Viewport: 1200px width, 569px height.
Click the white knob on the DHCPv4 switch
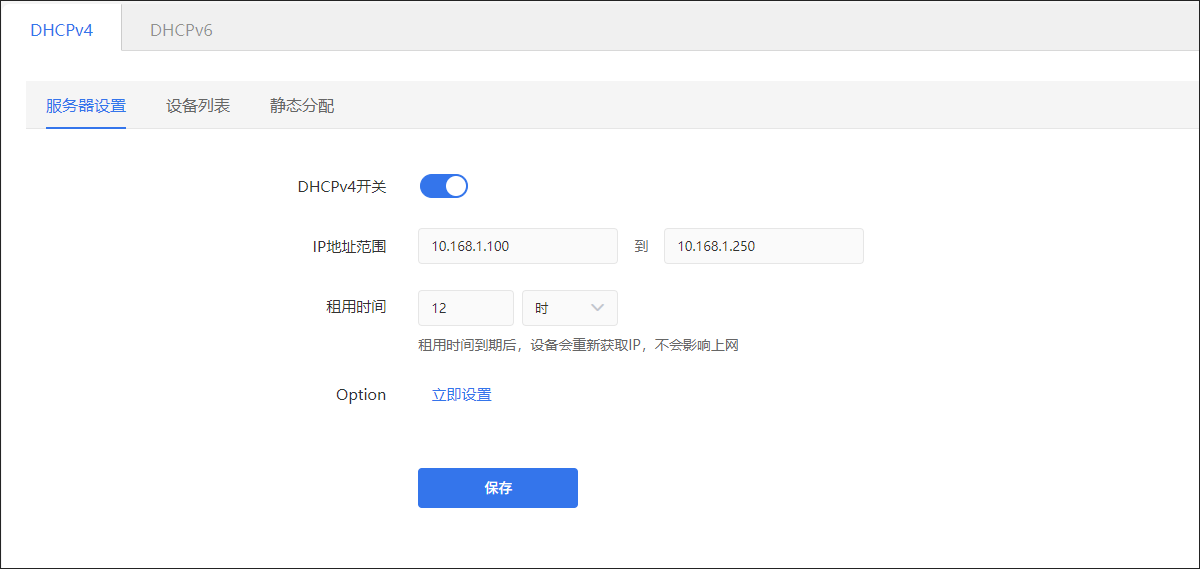pos(455,186)
